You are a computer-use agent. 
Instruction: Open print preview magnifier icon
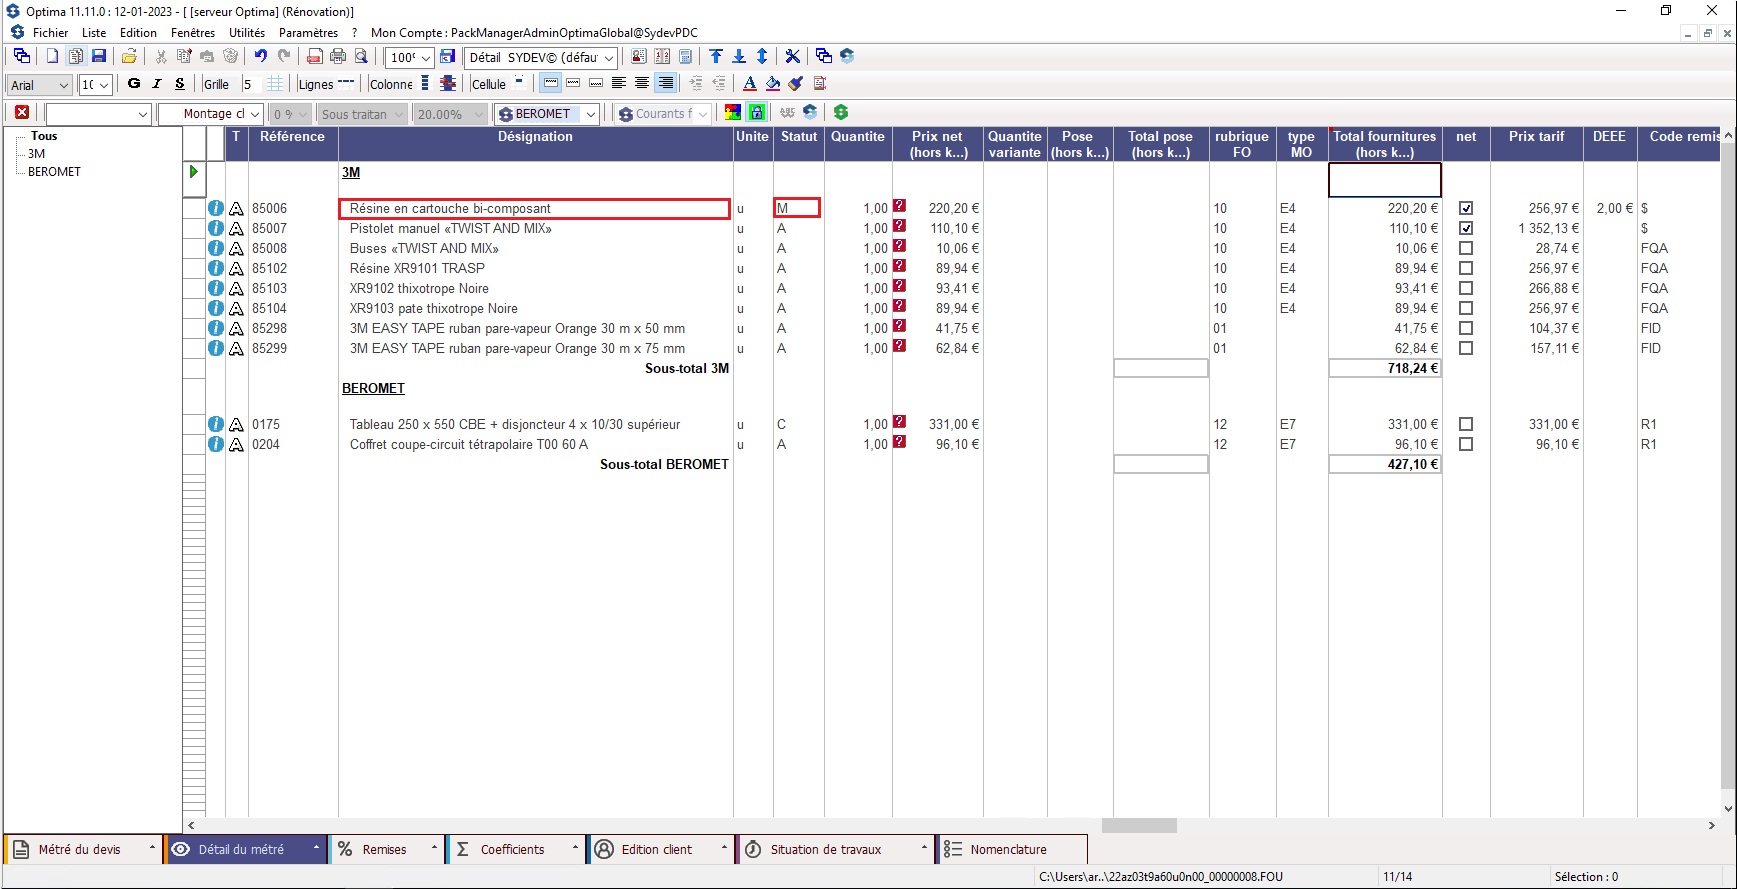pyautogui.click(x=361, y=57)
